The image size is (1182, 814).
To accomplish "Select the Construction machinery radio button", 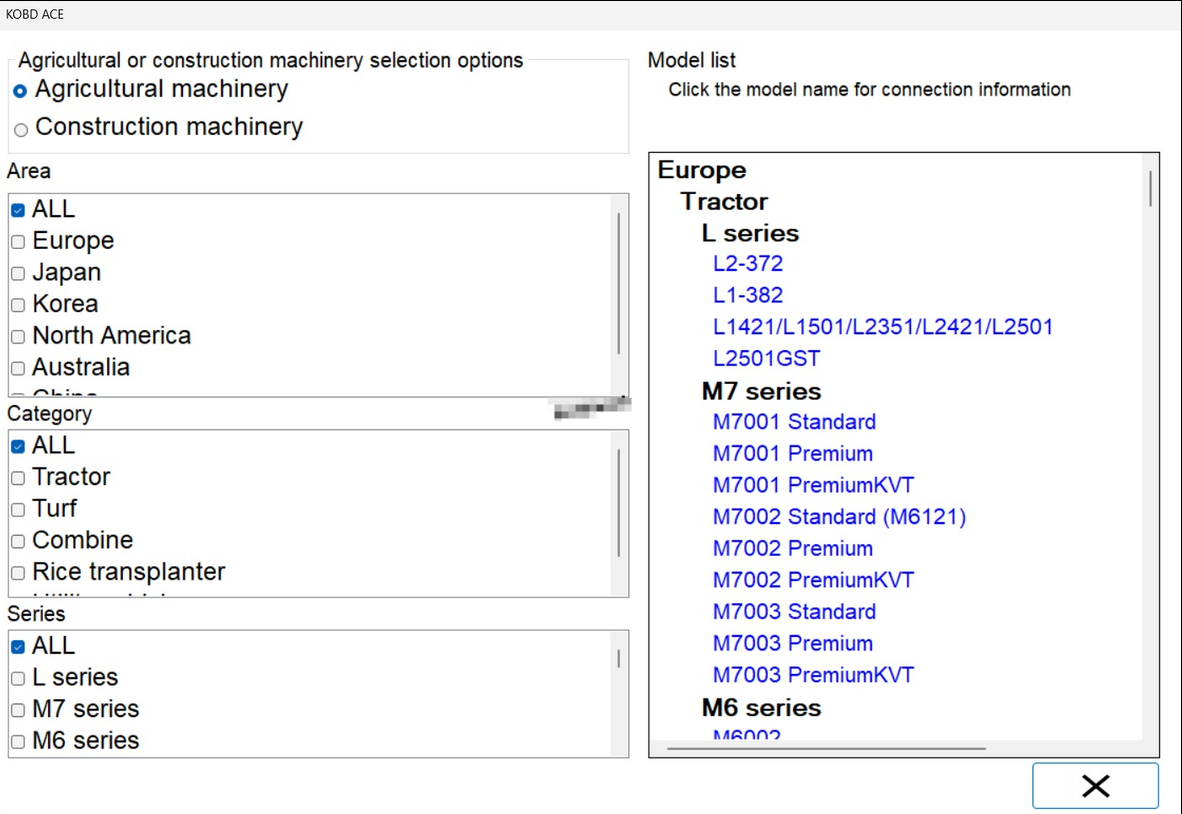I will [x=21, y=130].
